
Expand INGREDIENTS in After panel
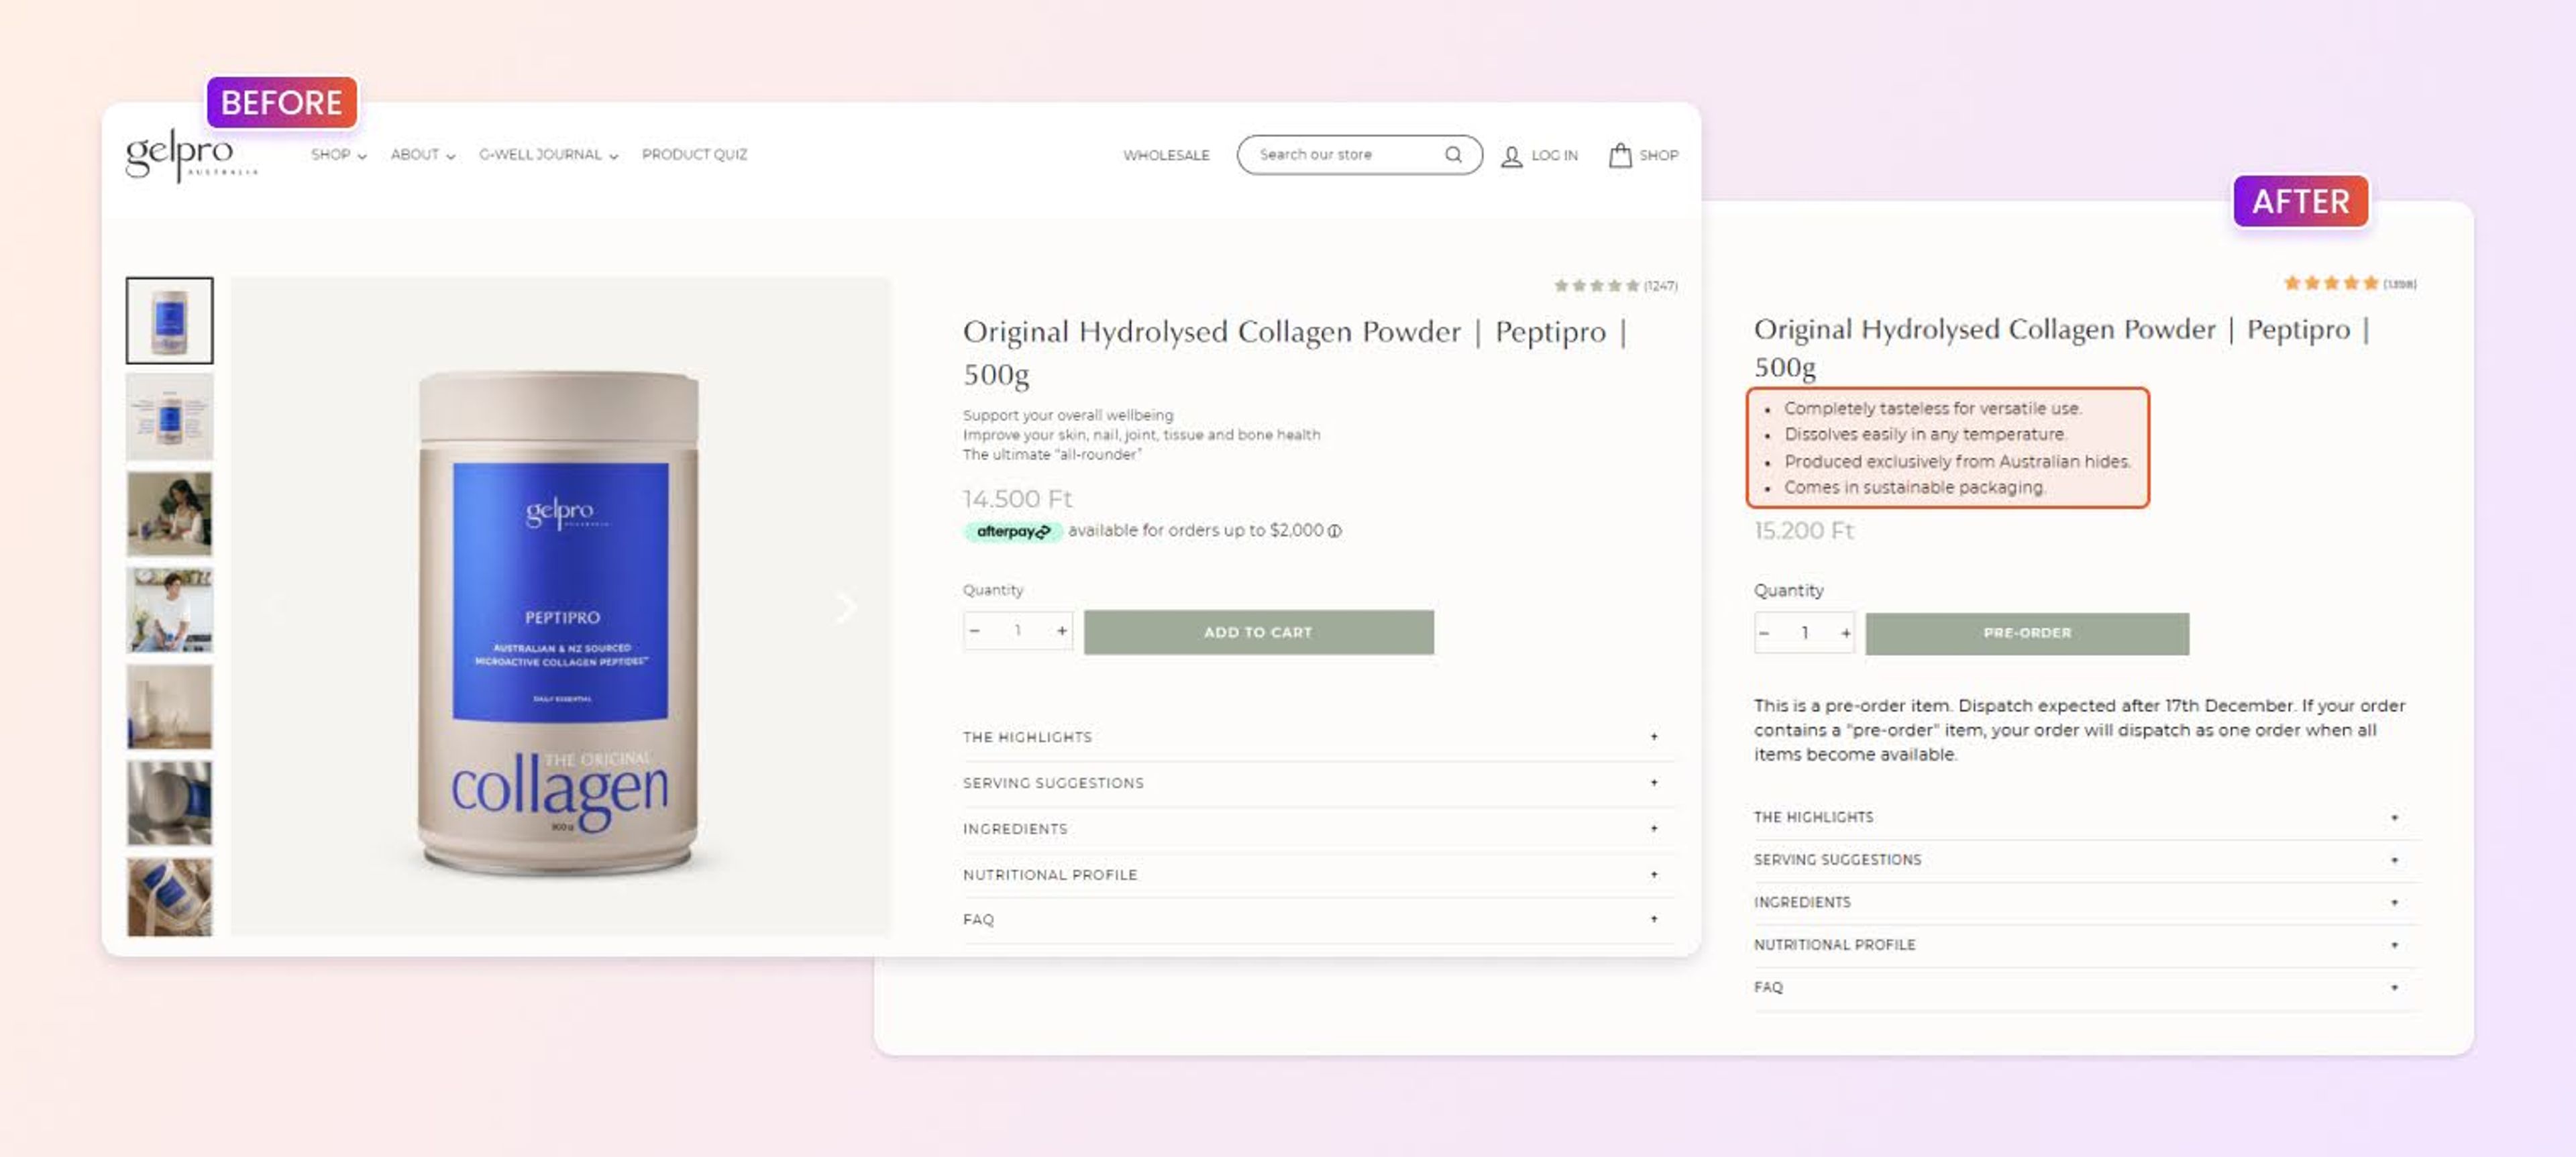pyautogui.click(x=2085, y=903)
